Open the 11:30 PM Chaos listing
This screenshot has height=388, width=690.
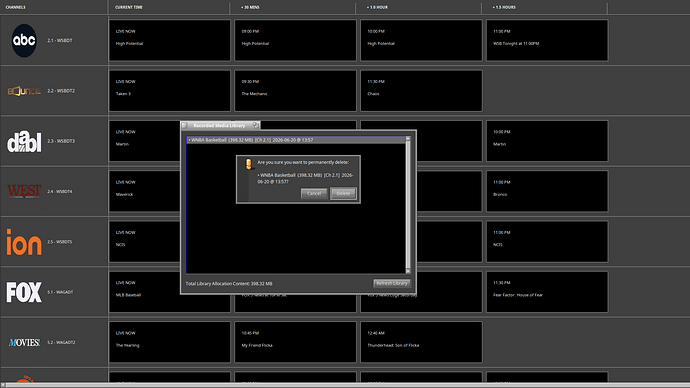click(421, 91)
